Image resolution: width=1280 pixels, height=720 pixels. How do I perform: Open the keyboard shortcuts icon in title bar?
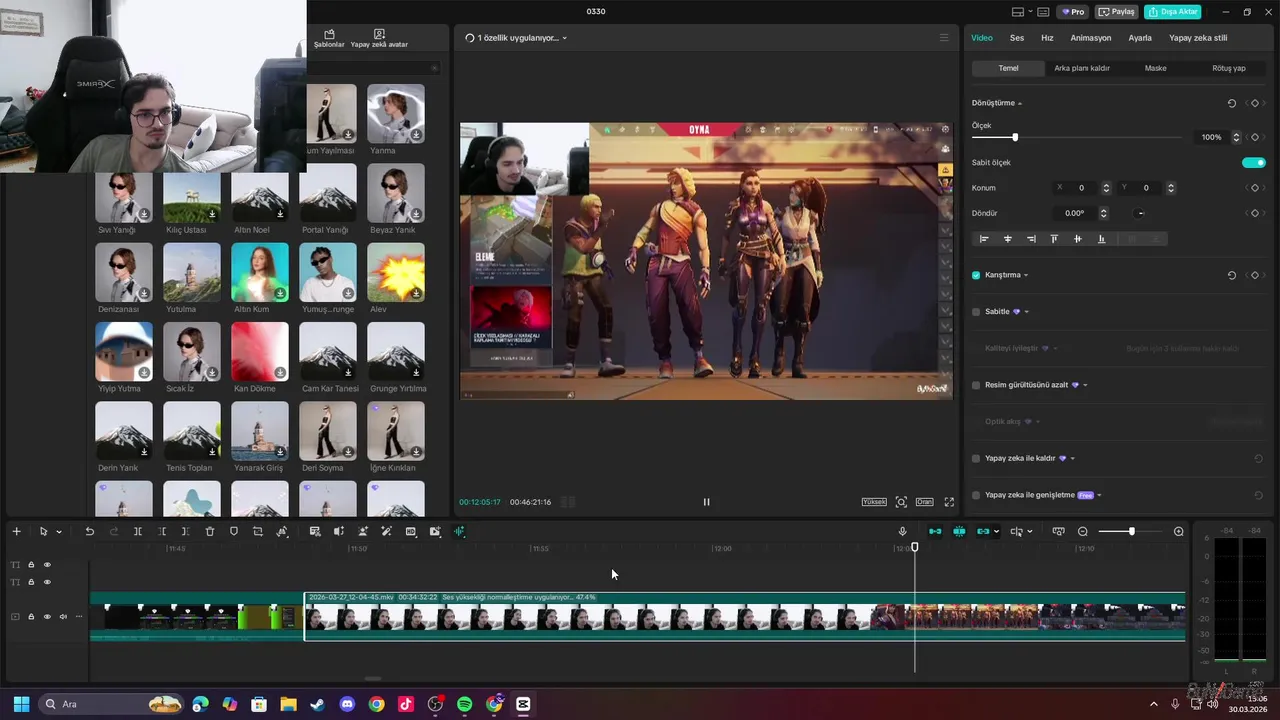pyautogui.click(x=1043, y=12)
